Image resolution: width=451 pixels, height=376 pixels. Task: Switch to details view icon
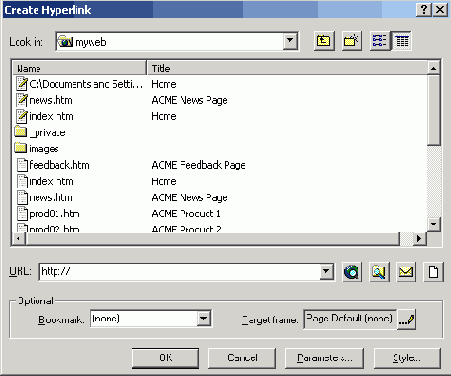coord(402,41)
